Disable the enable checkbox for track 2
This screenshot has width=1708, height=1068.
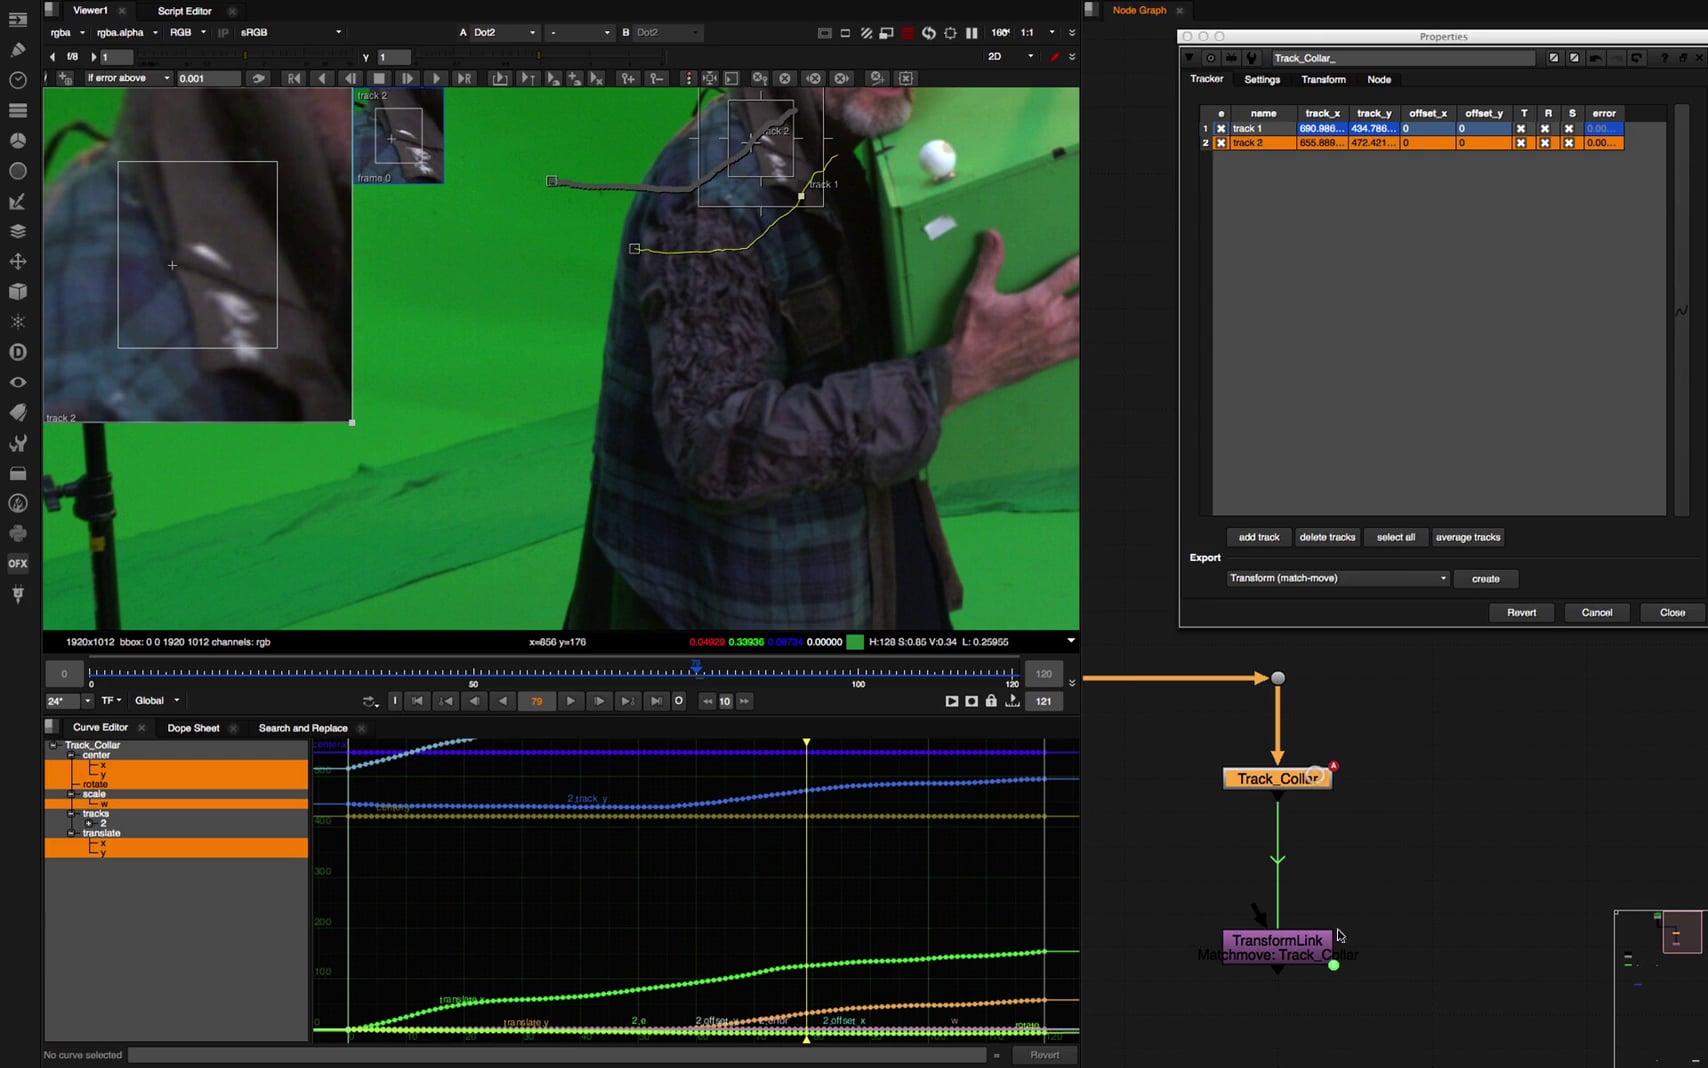coord(1221,142)
